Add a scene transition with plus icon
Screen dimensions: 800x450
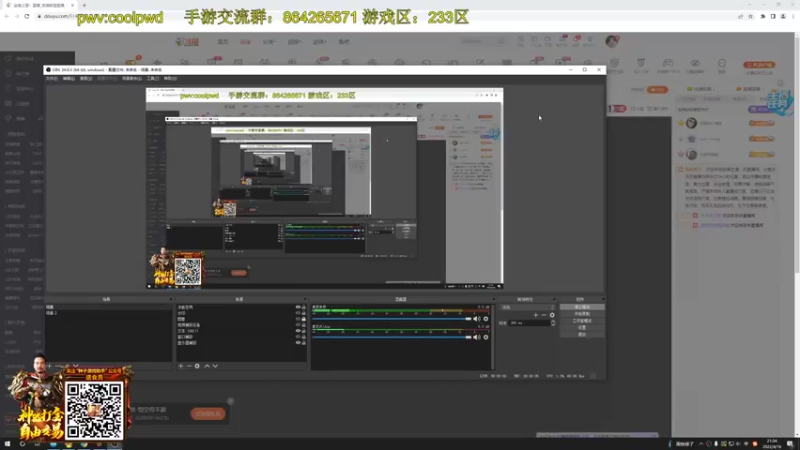pos(536,315)
